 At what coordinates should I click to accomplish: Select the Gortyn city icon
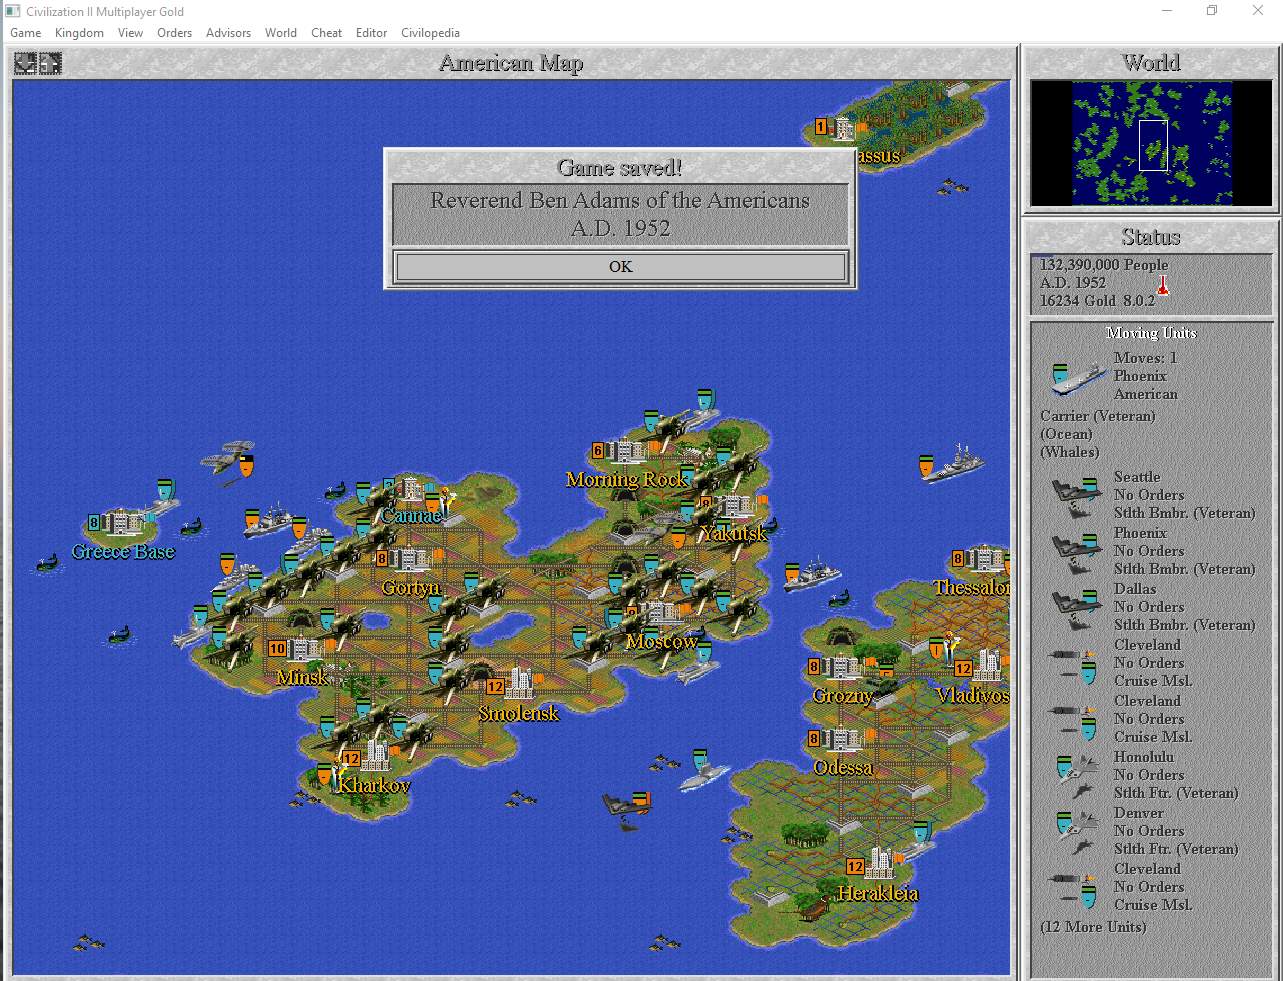410,559
